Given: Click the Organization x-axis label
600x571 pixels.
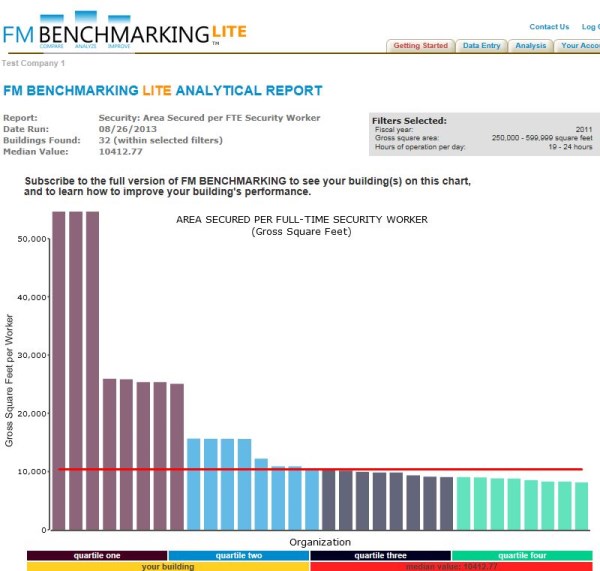Looking at the screenshot, I should [320, 542].
